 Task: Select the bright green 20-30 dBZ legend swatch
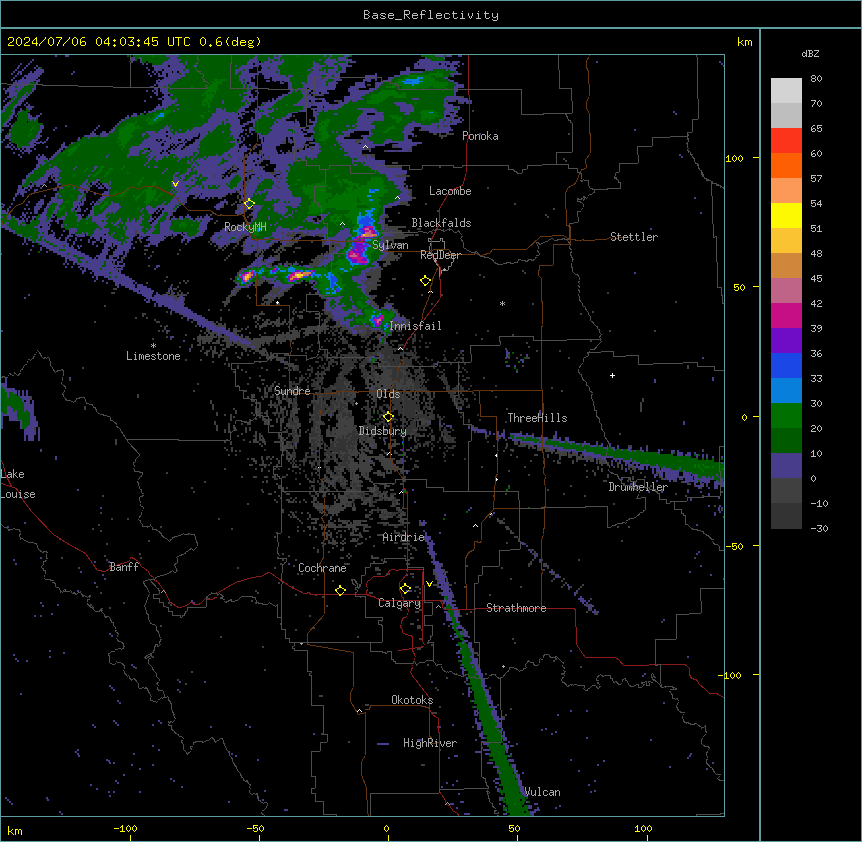[786, 416]
